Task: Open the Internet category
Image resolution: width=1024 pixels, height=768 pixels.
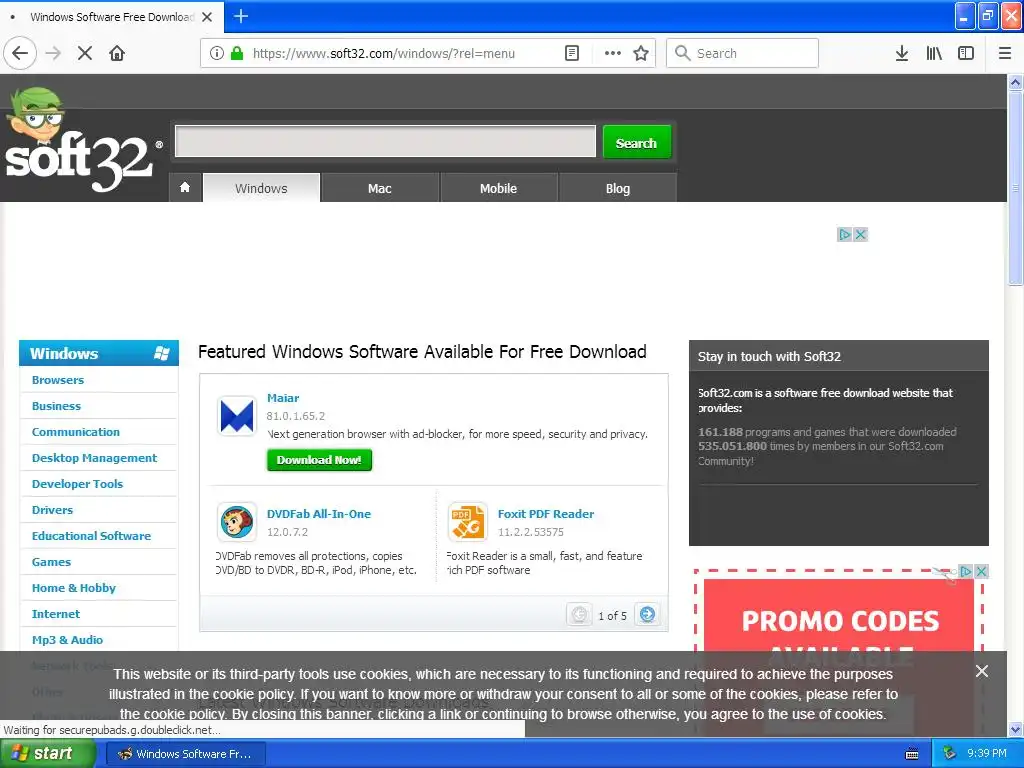Action: [56, 615]
